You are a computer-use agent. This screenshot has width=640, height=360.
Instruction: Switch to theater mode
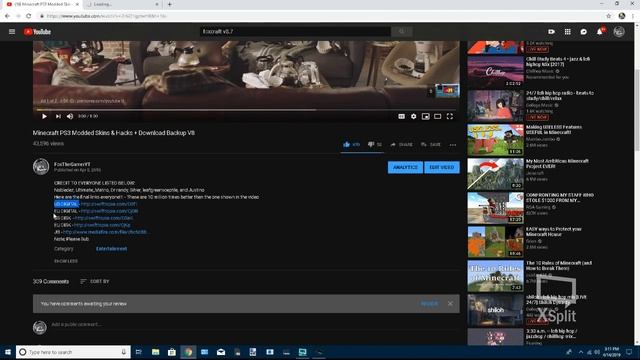pyautogui.click(x=438, y=116)
